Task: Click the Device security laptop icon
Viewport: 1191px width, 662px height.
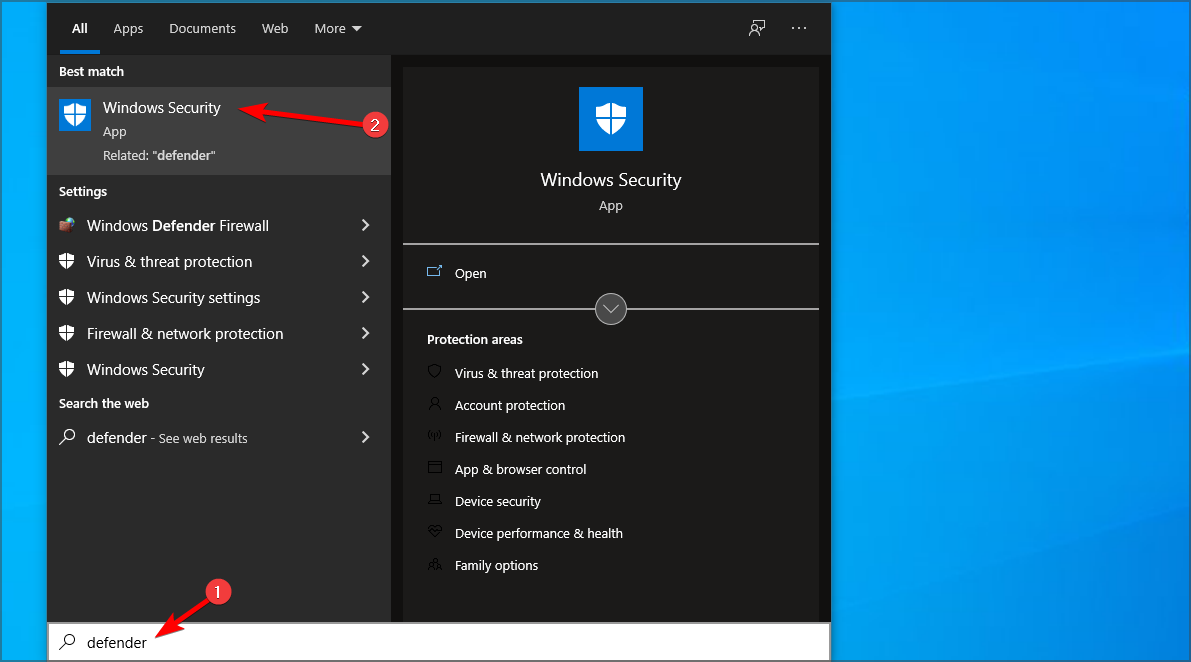Action: click(x=434, y=500)
